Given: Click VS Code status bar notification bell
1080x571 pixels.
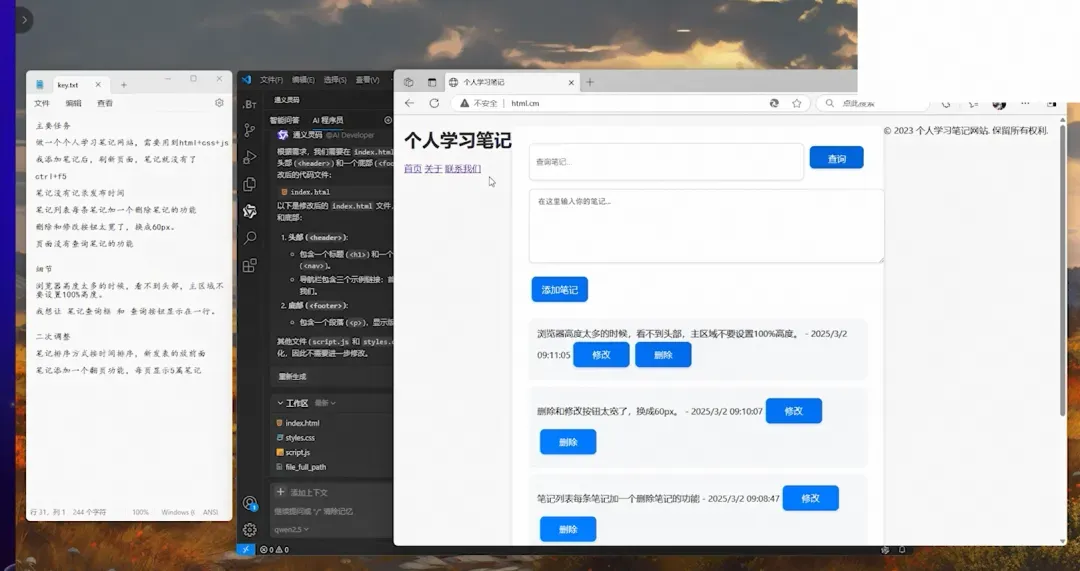Looking at the screenshot, I should tap(902, 550).
